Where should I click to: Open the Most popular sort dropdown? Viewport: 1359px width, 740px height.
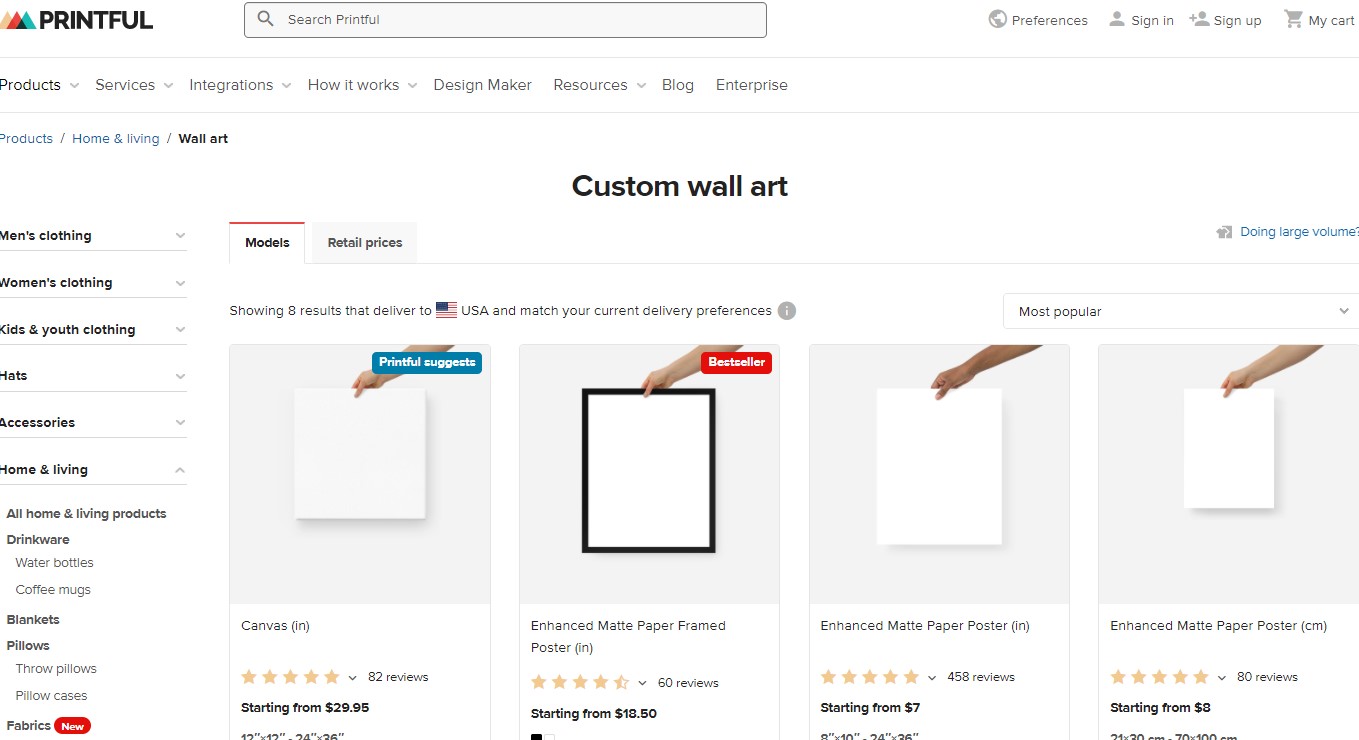pyautogui.click(x=1179, y=311)
